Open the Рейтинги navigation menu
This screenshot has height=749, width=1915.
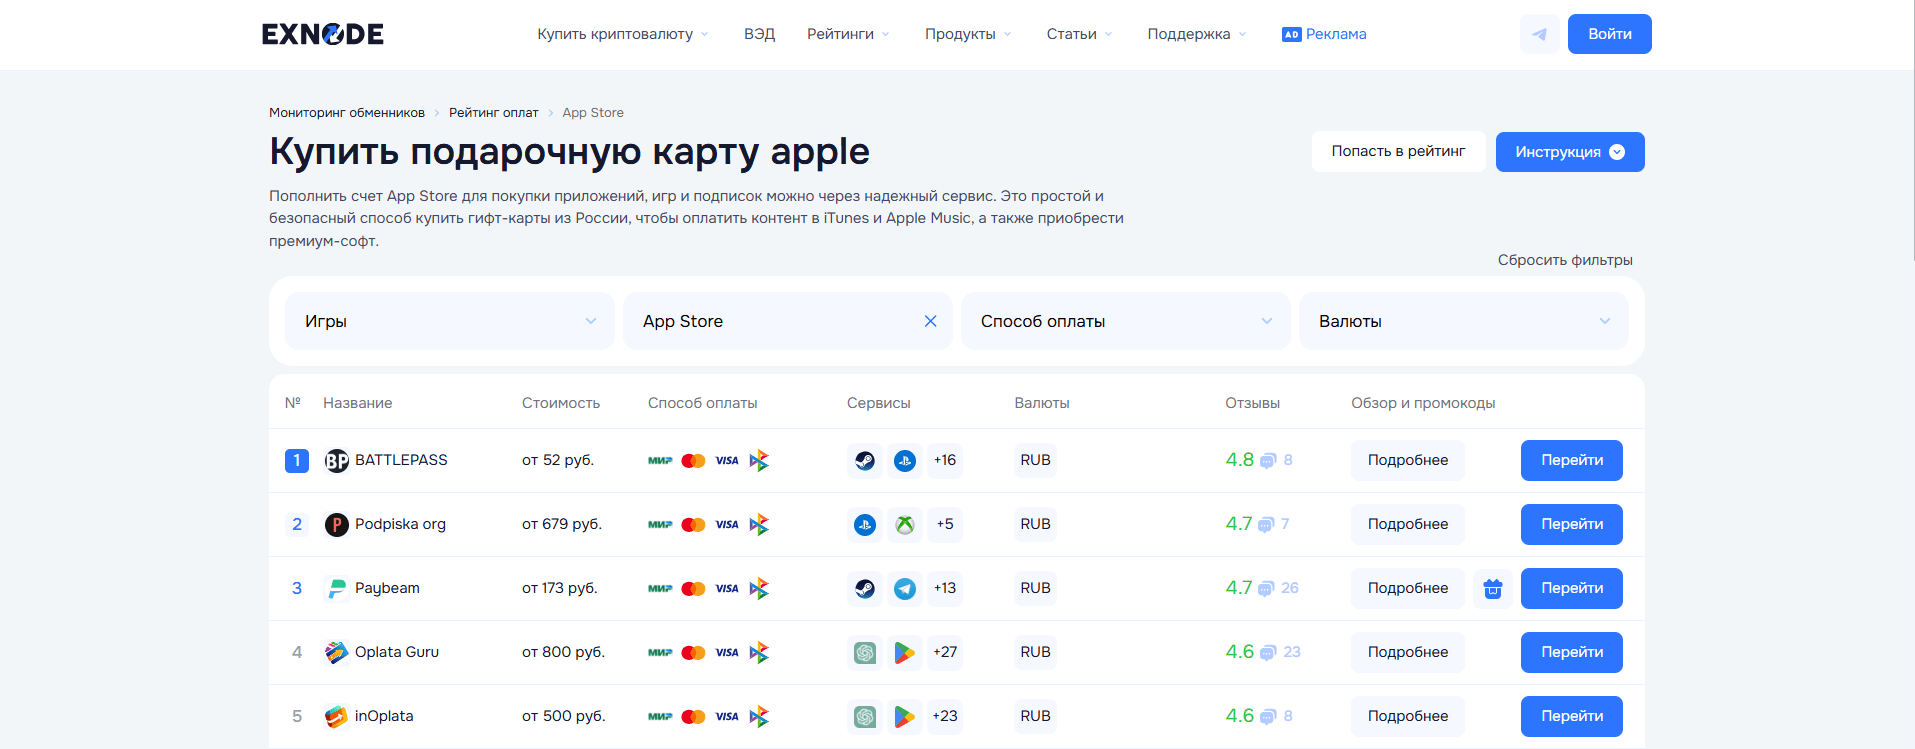[x=847, y=34]
